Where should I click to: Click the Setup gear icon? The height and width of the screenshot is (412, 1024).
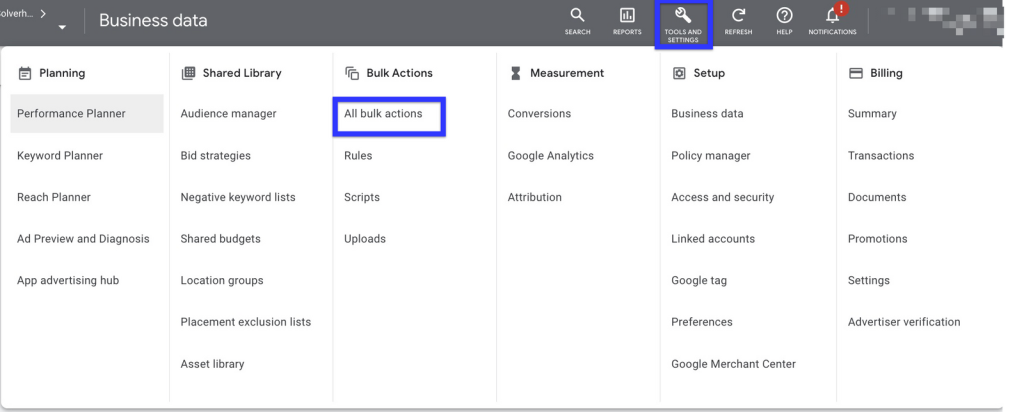click(679, 73)
